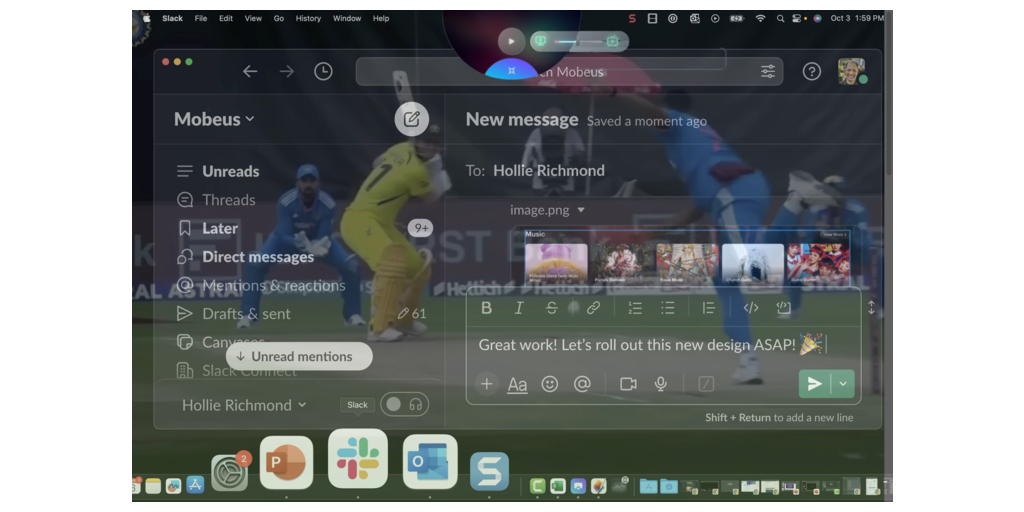Click the Unread mentions button
The width and height of the screenshot is (1024, 512).
299,356
